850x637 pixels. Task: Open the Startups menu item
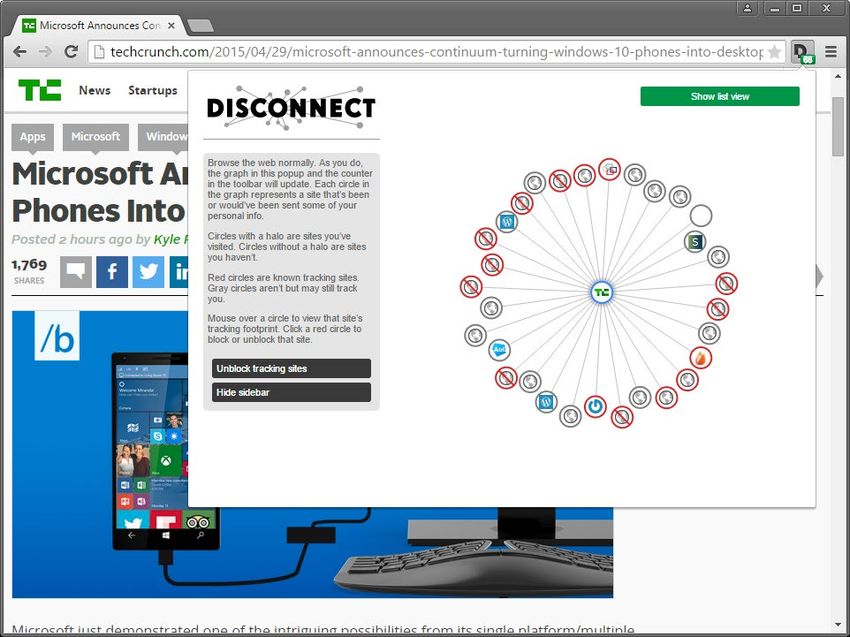click(153, 91)
